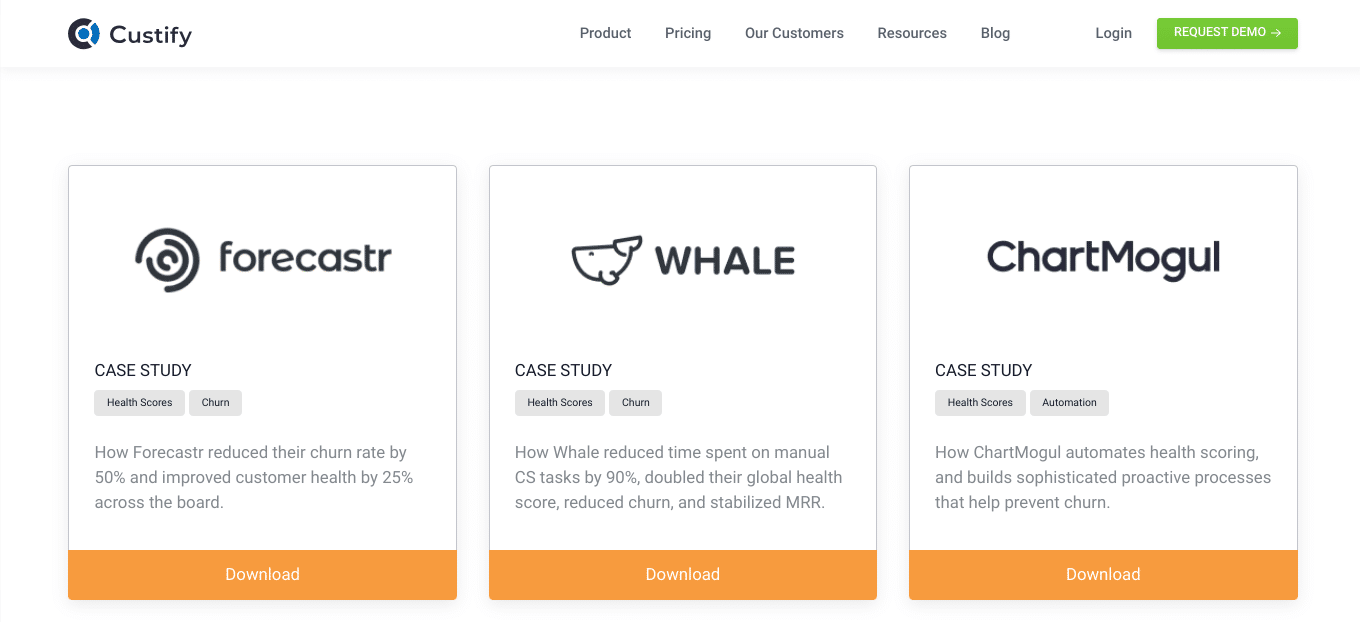Click the forecastr spiral logo

(167, 260)
